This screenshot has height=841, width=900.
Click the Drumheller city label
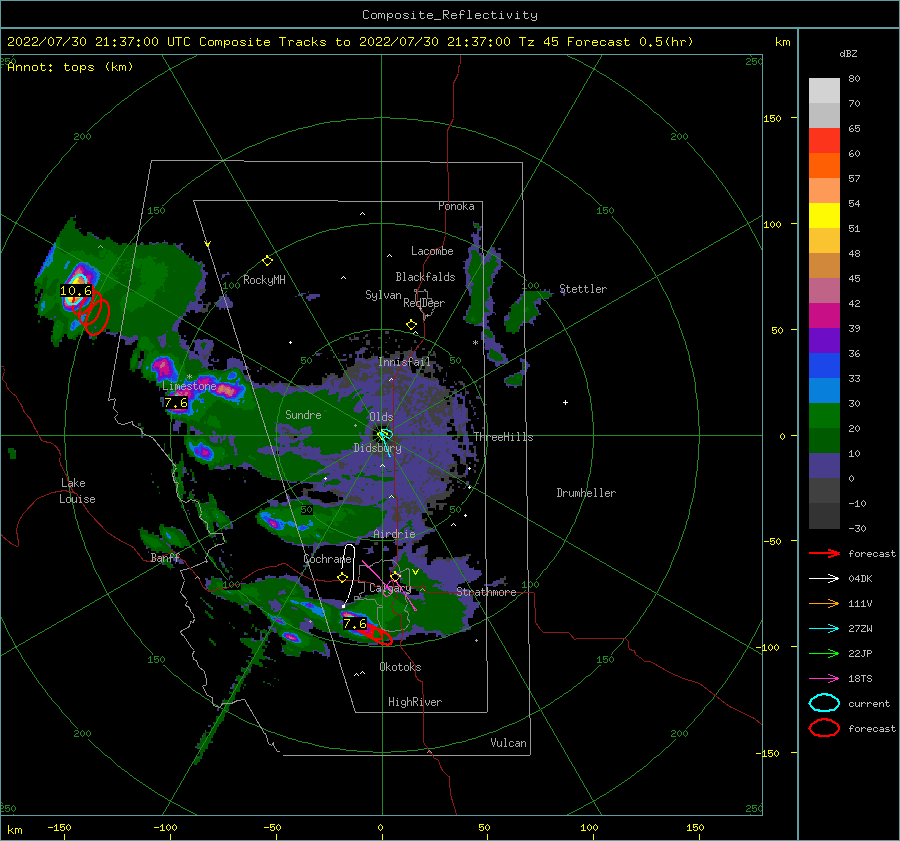pyautogui.click(x=586, y=493)
